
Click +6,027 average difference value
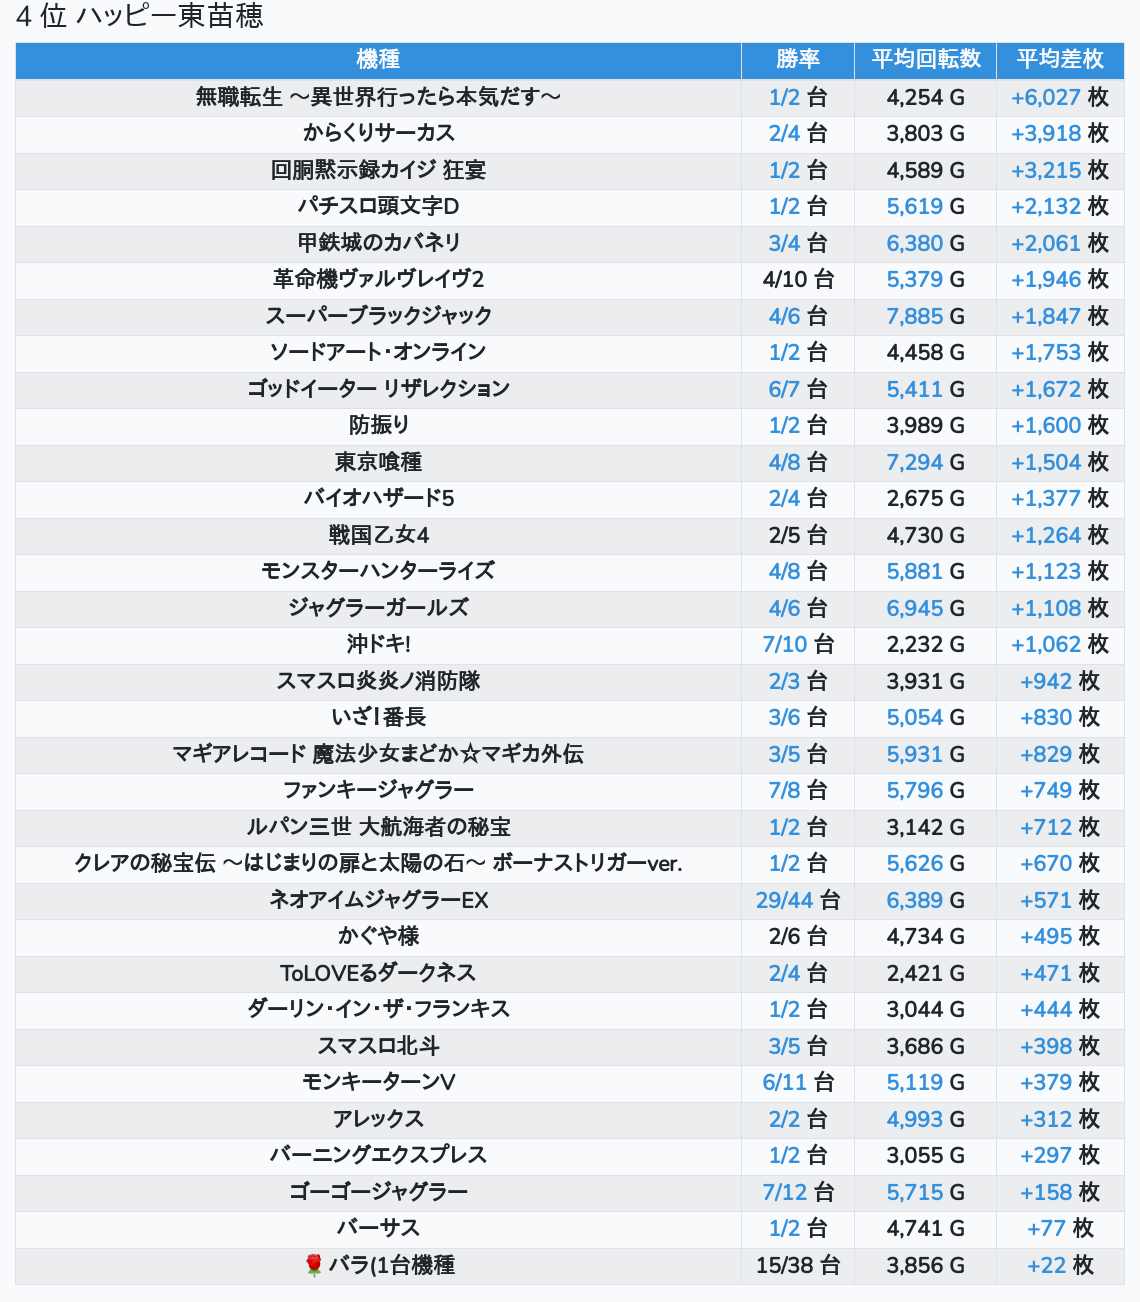[1046, 97]
